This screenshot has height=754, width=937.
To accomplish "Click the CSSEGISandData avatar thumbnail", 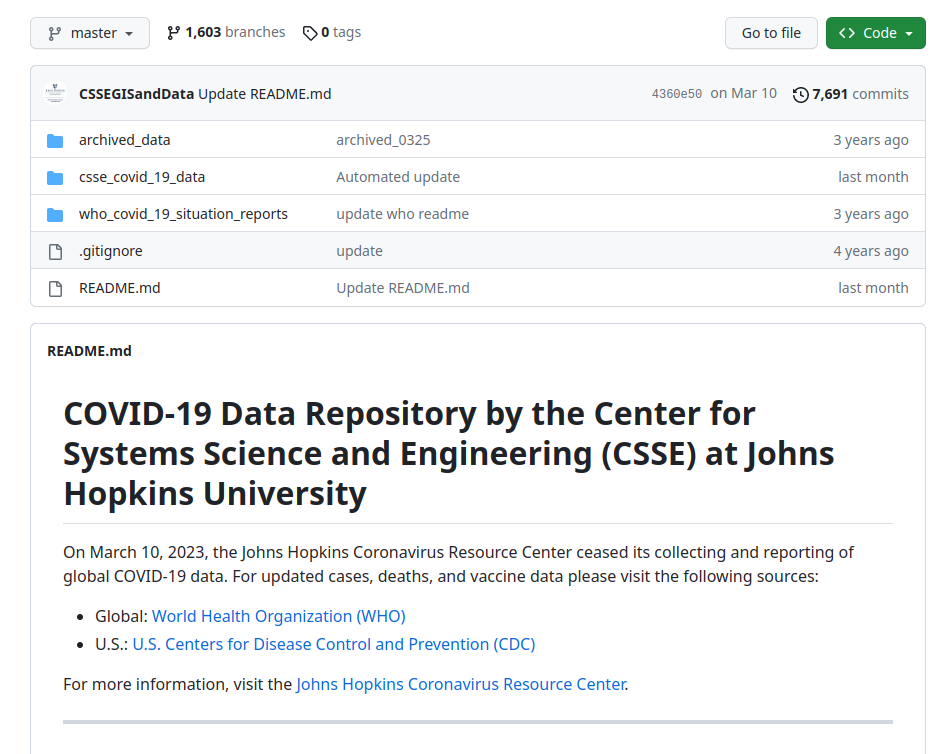I will point(55,93).
